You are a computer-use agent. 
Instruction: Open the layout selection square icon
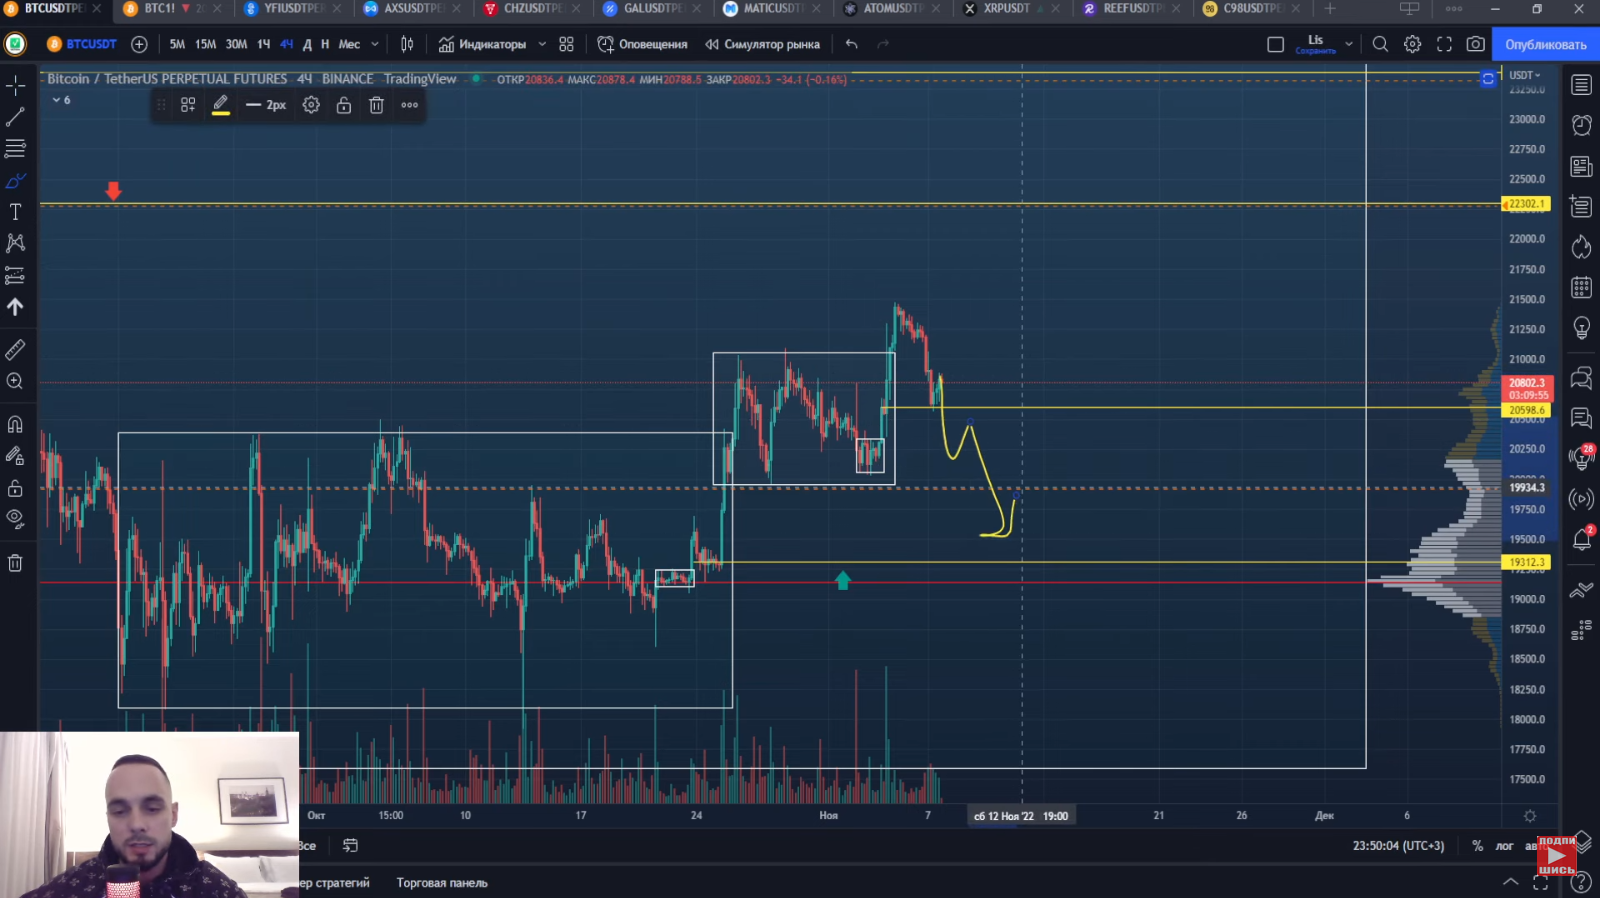click(x=1275, y=44)
